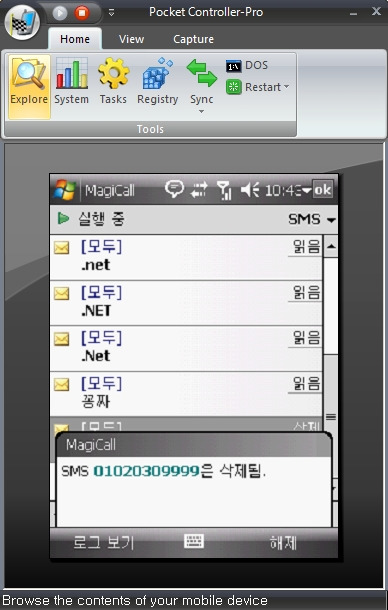Click the Pocket Controller application orb
This screenshot has height=610, width=388.
tap(22, 22)
